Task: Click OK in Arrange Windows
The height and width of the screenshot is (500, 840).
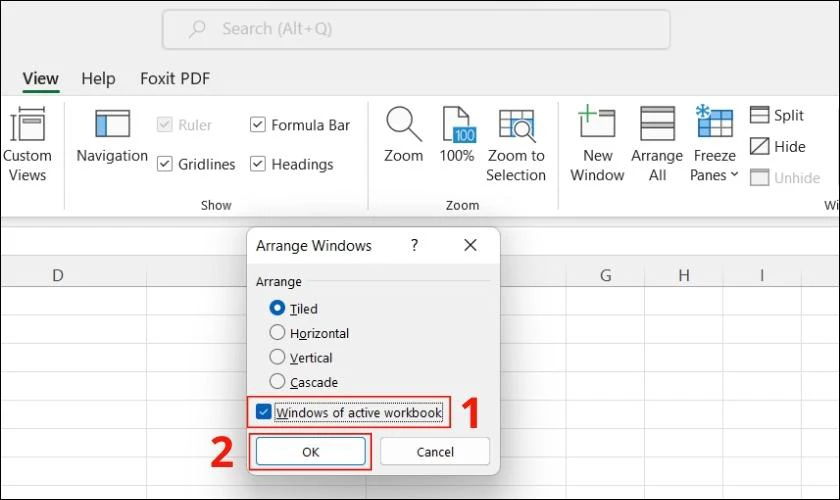Action: pyautogui.click(x=311, y=452)
